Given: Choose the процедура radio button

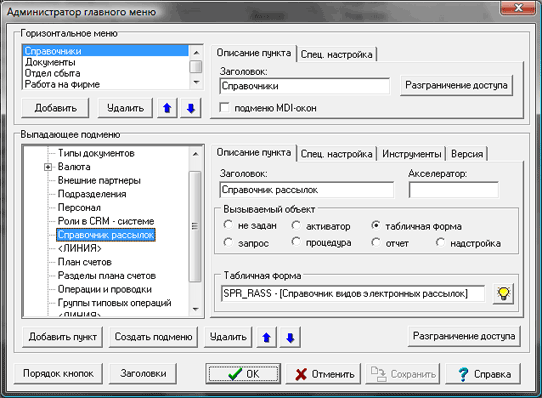Looking at the screenshot, I should [296, 242].
